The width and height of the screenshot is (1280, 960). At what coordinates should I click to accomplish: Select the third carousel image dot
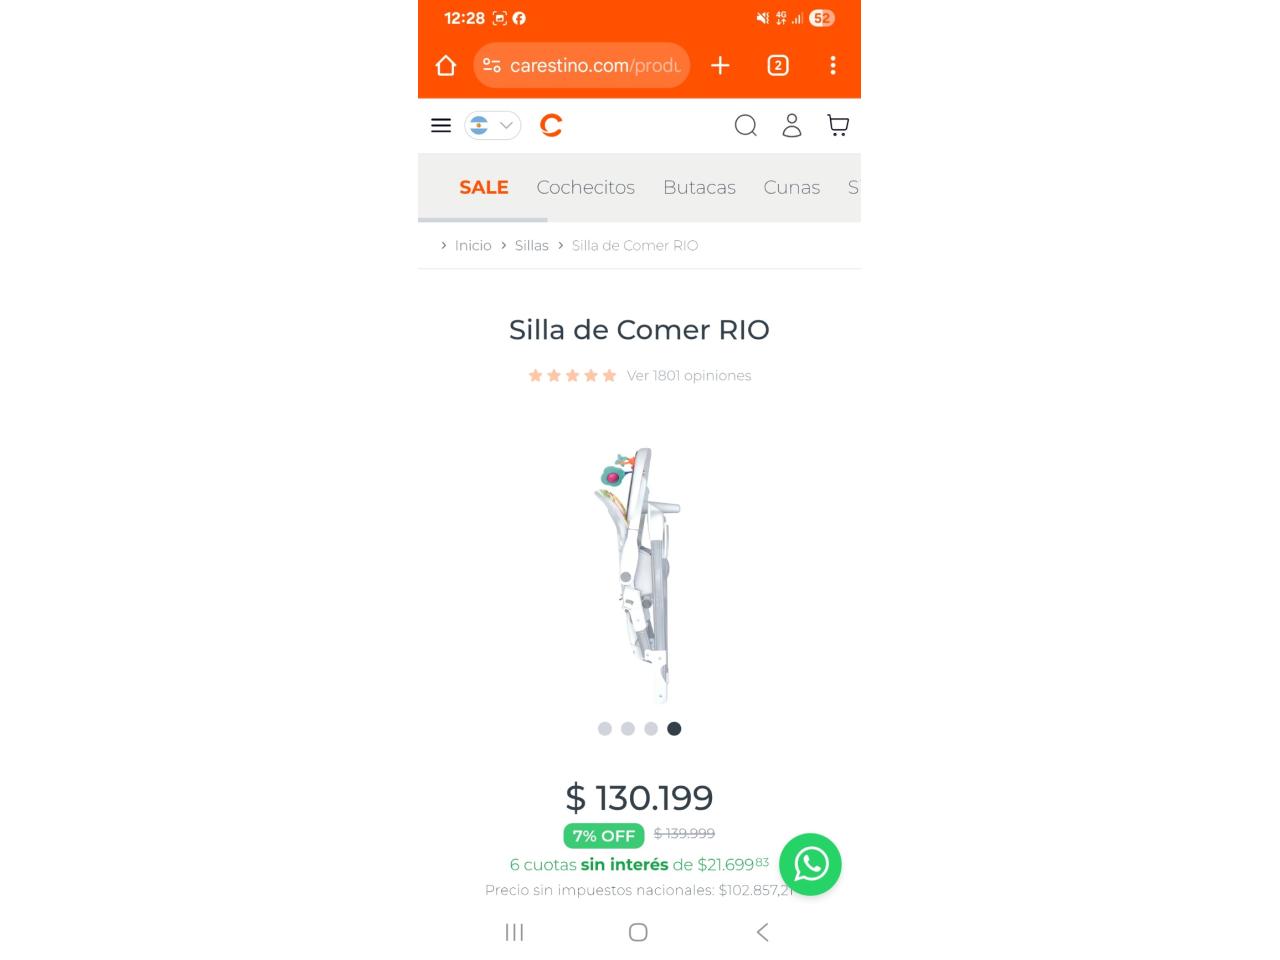651,729
